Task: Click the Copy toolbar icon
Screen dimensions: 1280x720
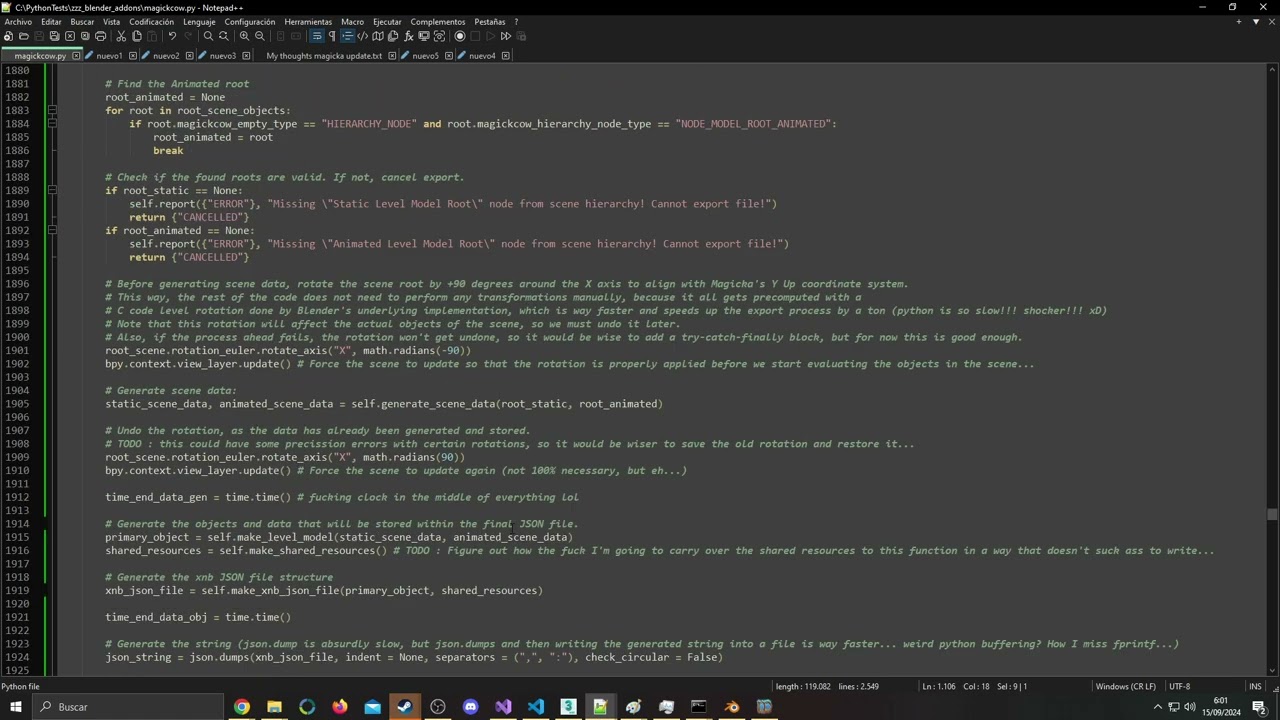Action: coord(137,36)
